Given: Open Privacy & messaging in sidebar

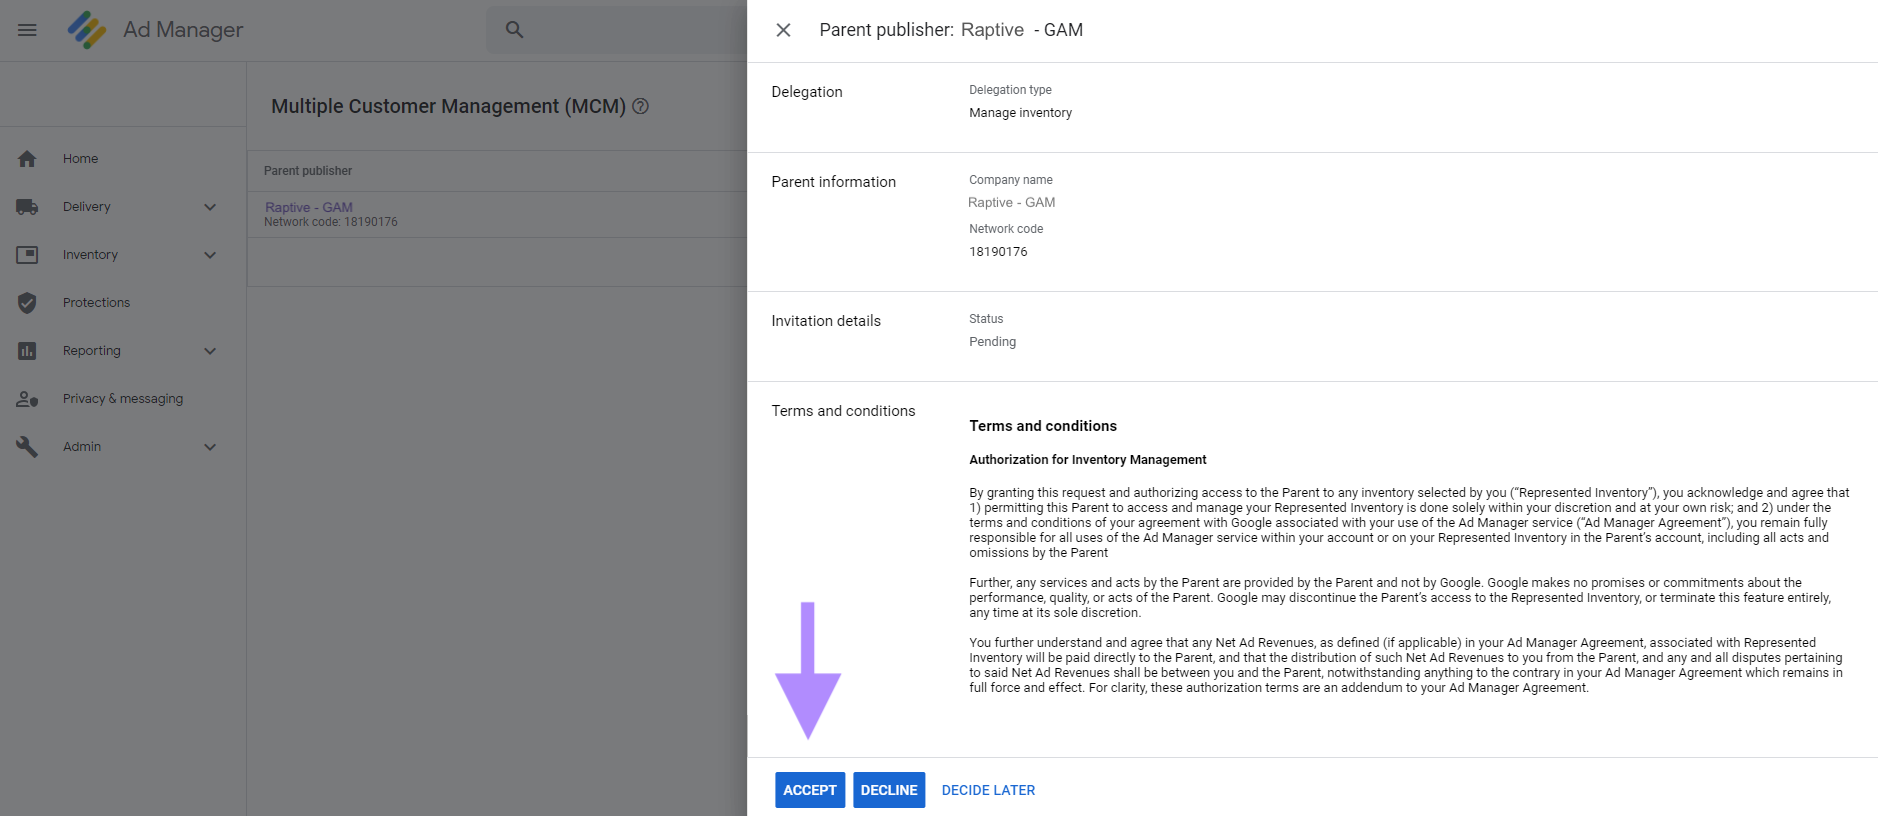Looking at the screenshot, I should click(123, 399).
